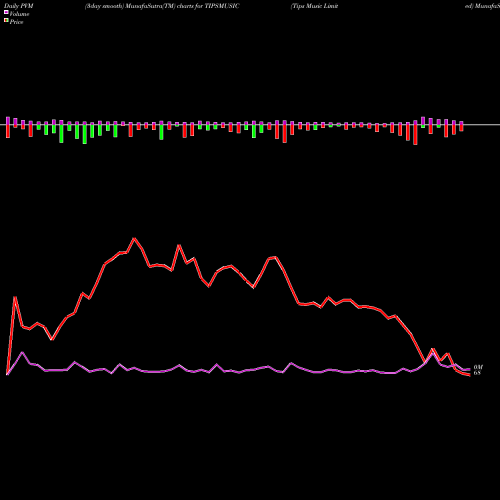Image resolution: width=500 pixels, height=500 pixels.
Task: Click the '0M' volume end label
Action: pos(478,367)
